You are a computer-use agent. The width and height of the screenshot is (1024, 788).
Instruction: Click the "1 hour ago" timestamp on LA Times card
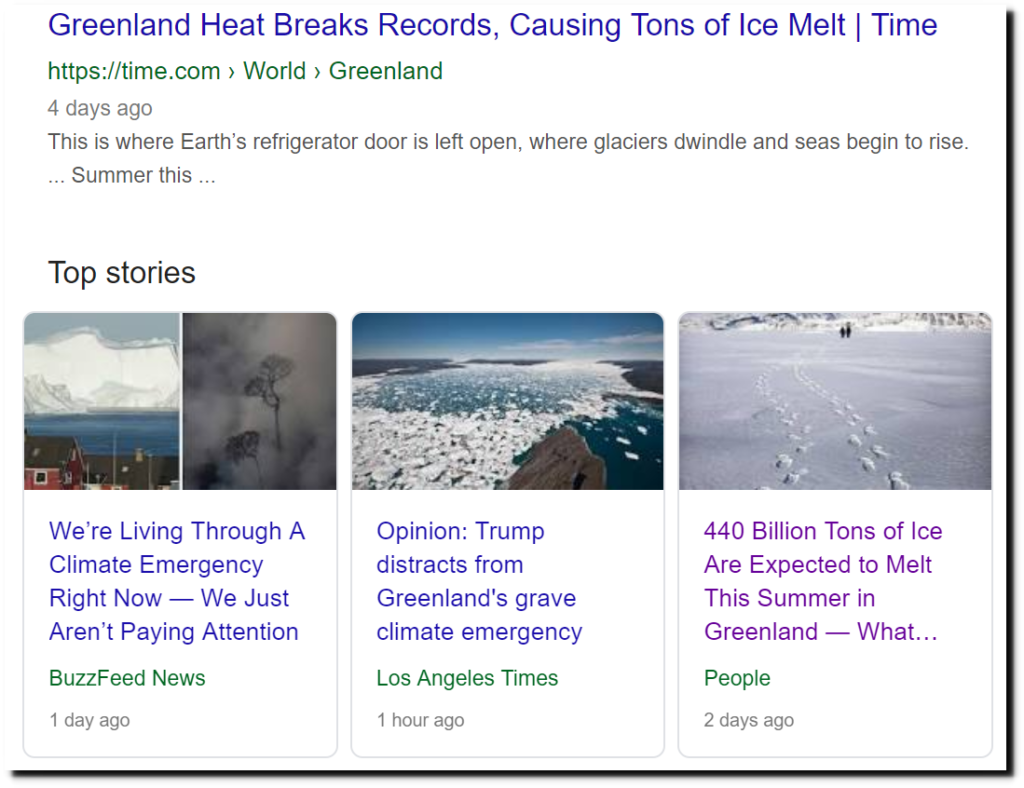pyautogui.click(x=420, y=720)
